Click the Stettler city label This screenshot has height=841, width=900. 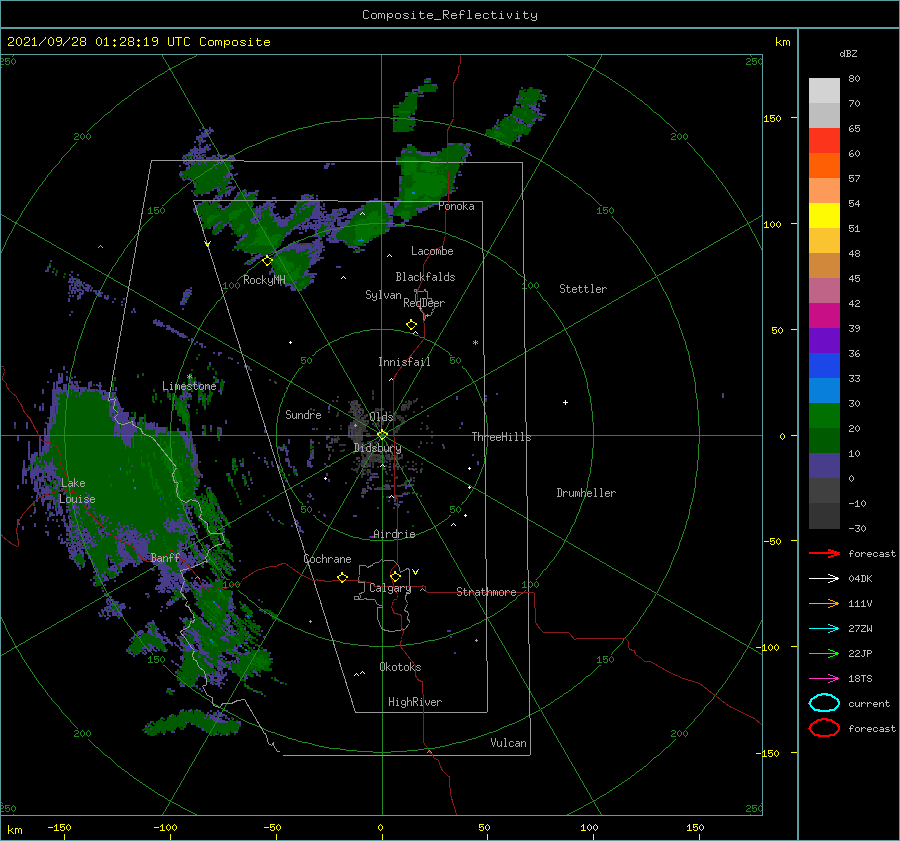pyautogui.click(x=583, y=289)
